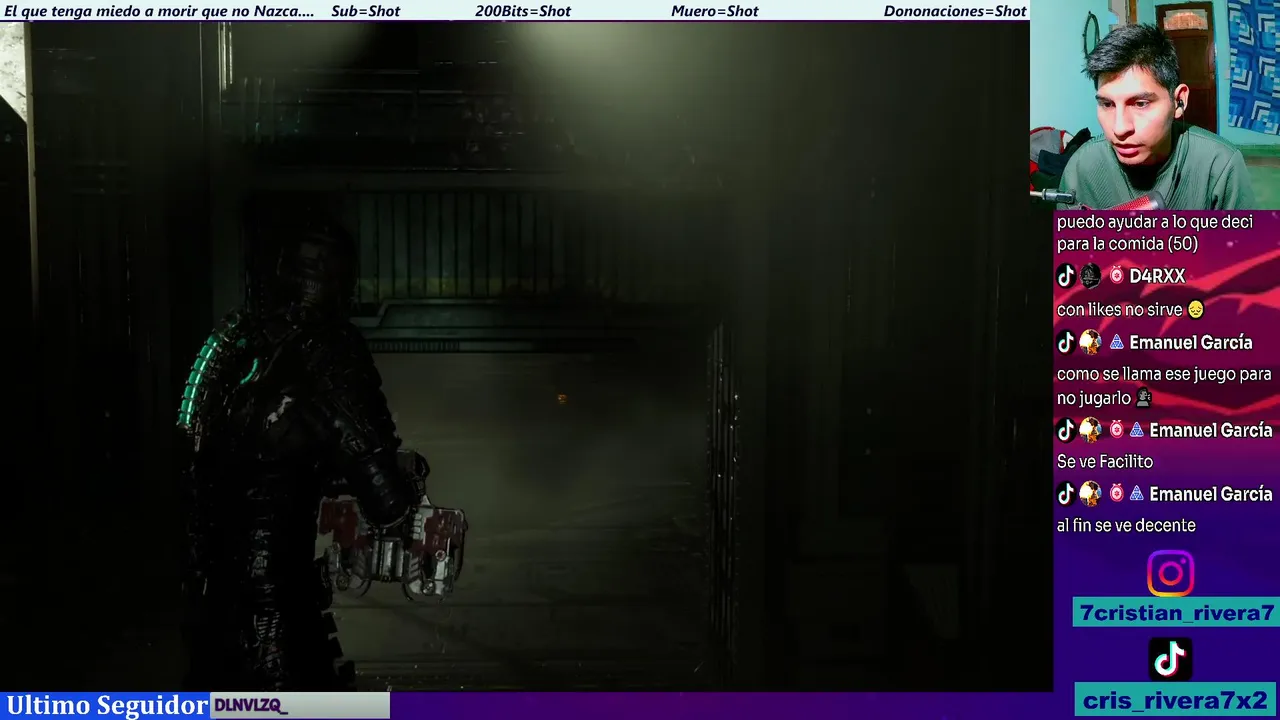Click red badge above 'al fin se ve decente'
The width and height of the screenshot is (1280, 720).
point(1117,494)
